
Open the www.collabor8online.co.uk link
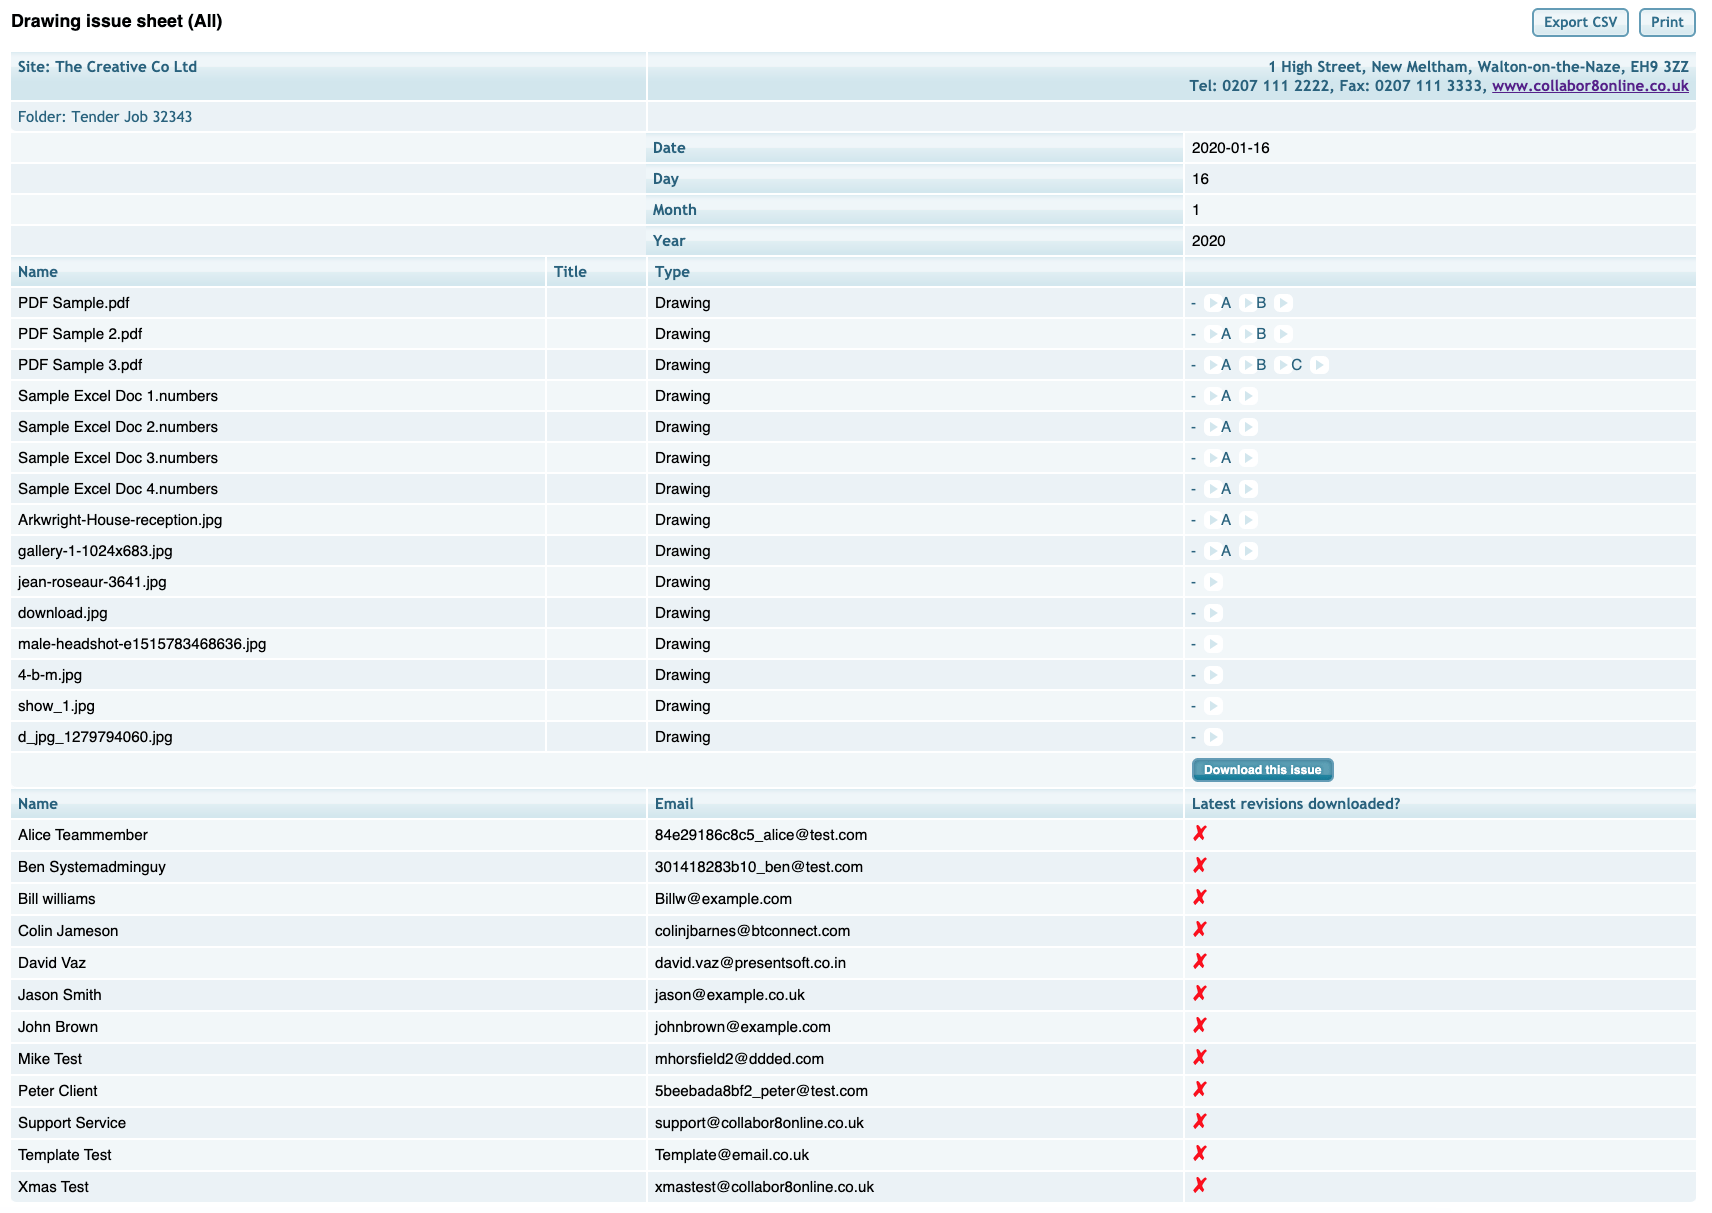[1590, 86]
